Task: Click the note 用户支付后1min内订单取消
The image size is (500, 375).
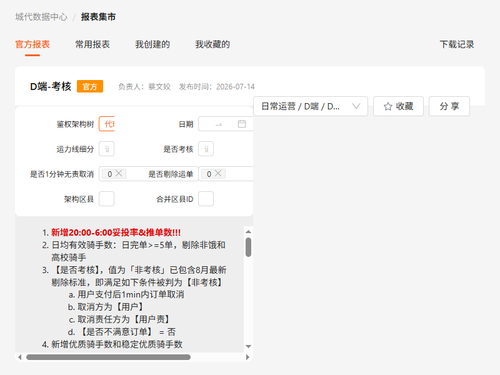Action: 131,294
